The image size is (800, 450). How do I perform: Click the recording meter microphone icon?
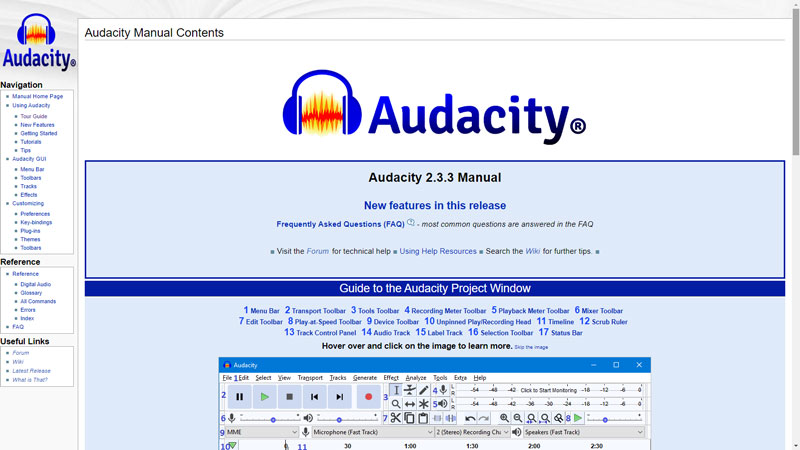(x=443, y=390)
